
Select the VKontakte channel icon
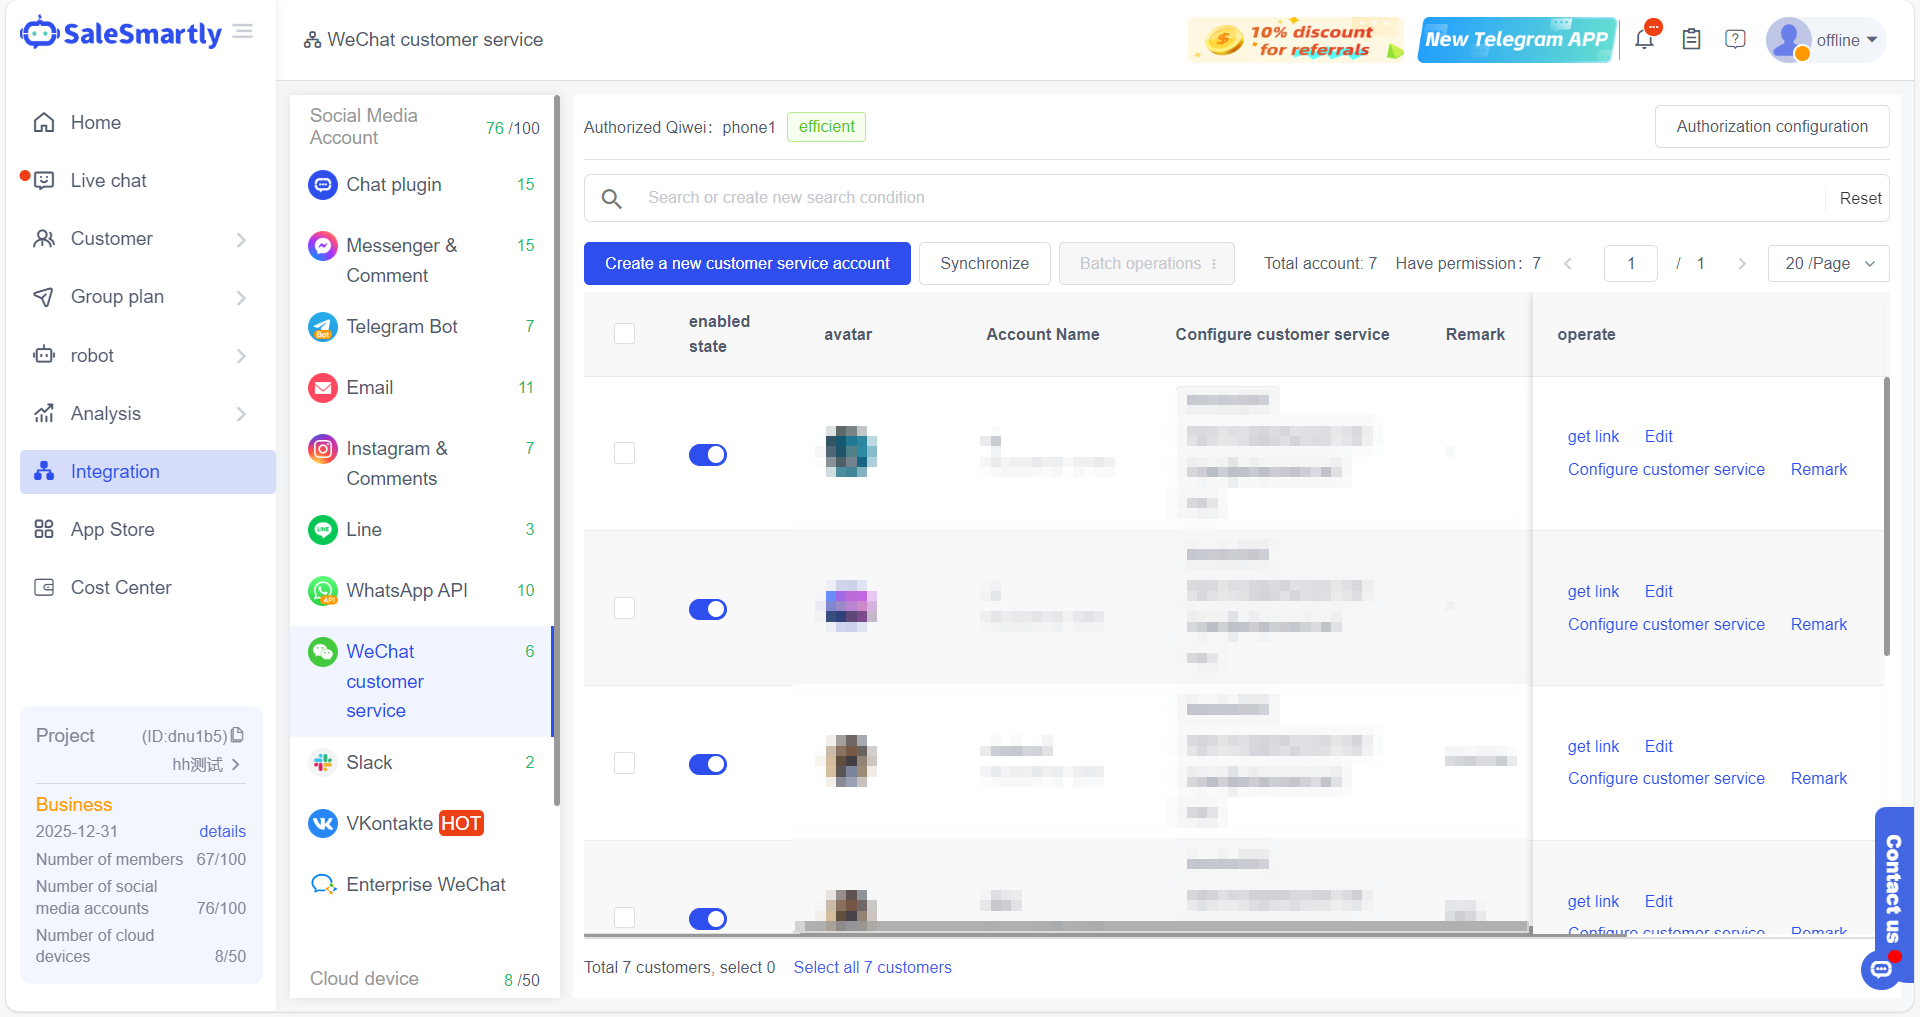(x=322, y=823)
